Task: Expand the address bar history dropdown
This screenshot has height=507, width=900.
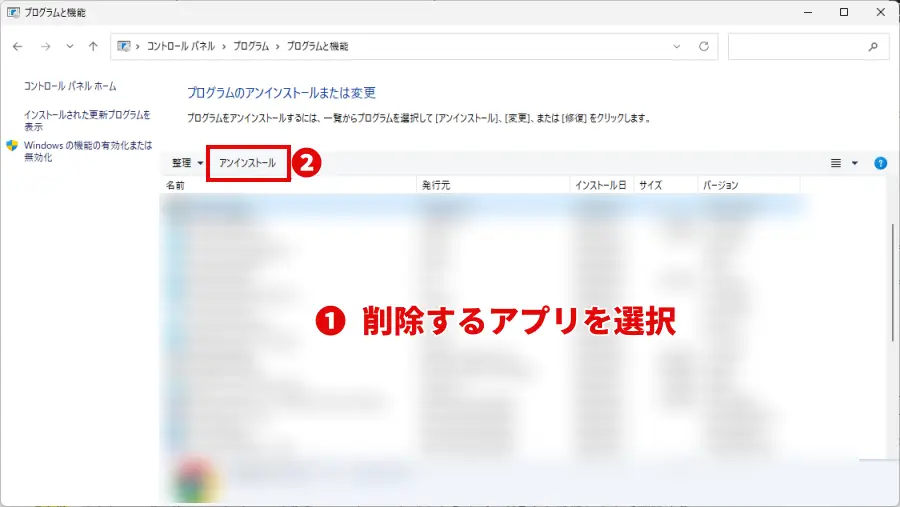Action: point(677,47)
